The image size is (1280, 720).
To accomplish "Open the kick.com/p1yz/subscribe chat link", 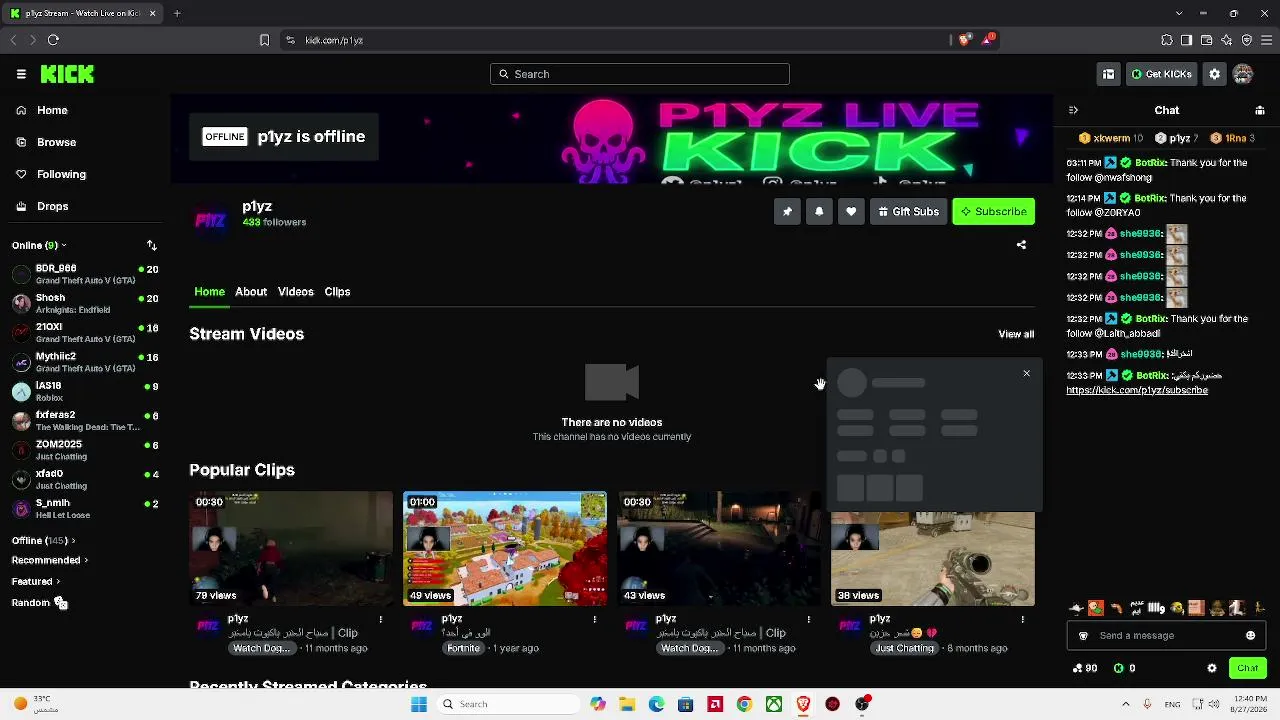I will (1137, 390).
